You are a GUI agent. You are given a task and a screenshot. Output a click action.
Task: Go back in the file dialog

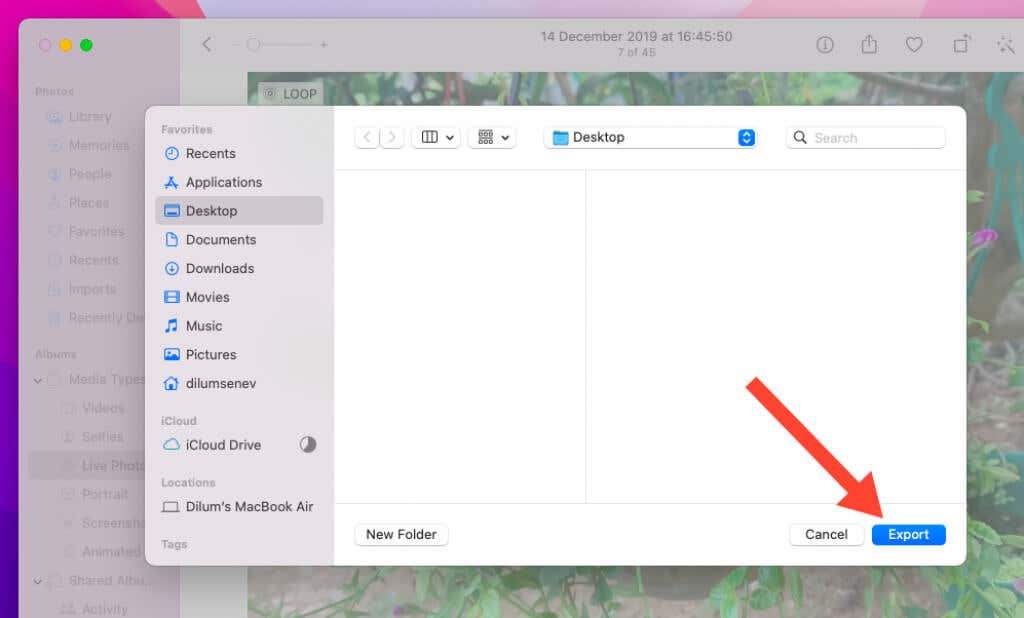click(x=367, y=137)
